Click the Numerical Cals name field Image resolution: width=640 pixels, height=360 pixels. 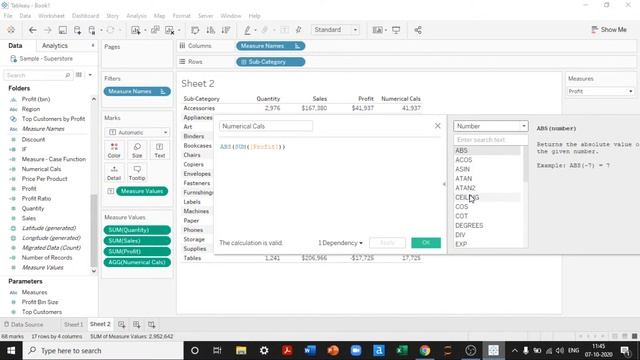point(266,127)
